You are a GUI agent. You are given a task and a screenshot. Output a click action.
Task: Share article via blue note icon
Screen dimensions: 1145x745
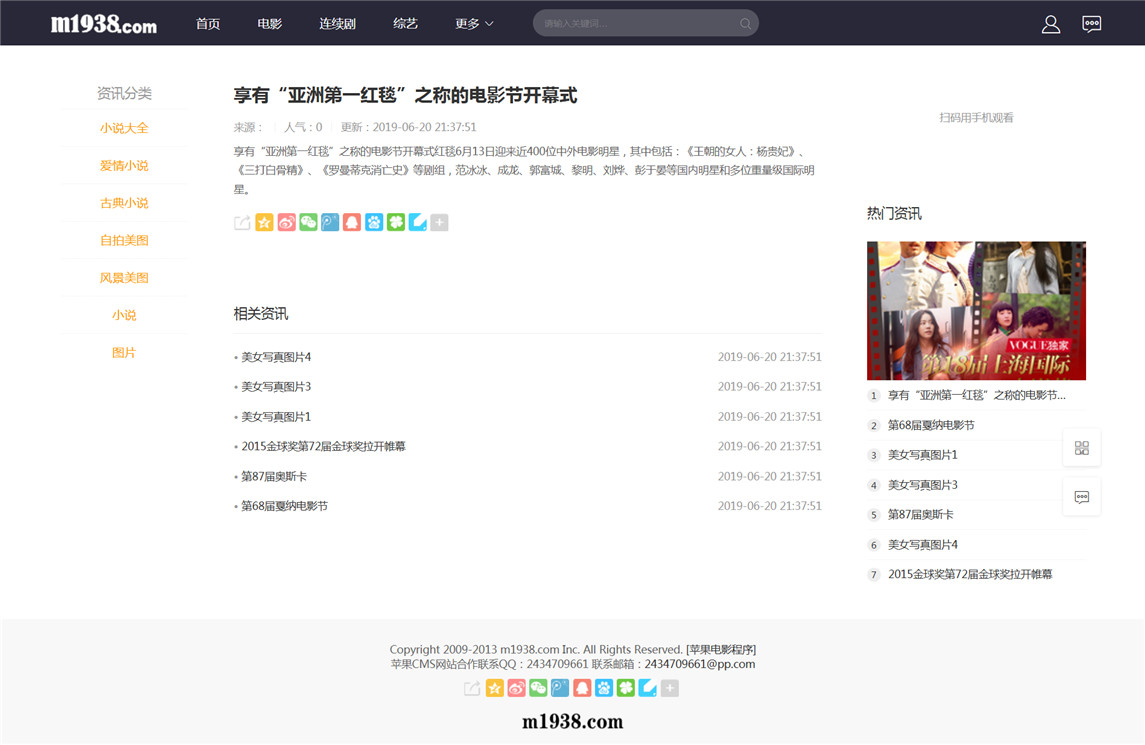(x=418, y=223)
